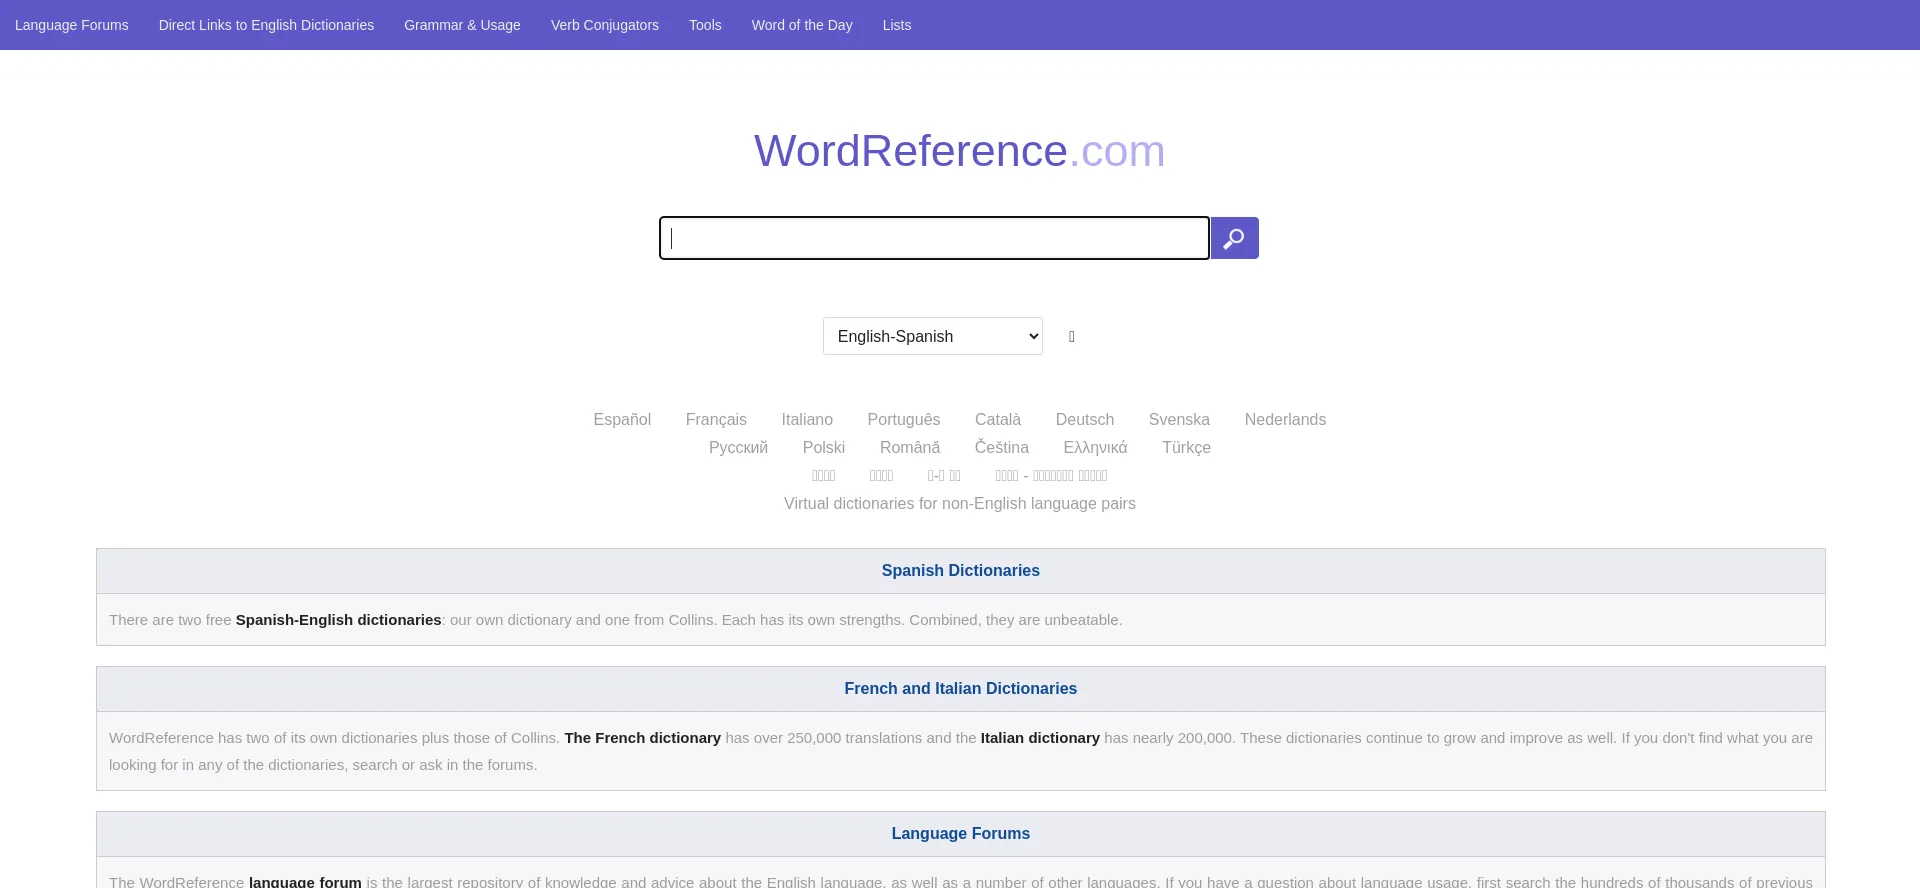
Task: Click the Language Forums section heading
Action: tap(961, 833)
